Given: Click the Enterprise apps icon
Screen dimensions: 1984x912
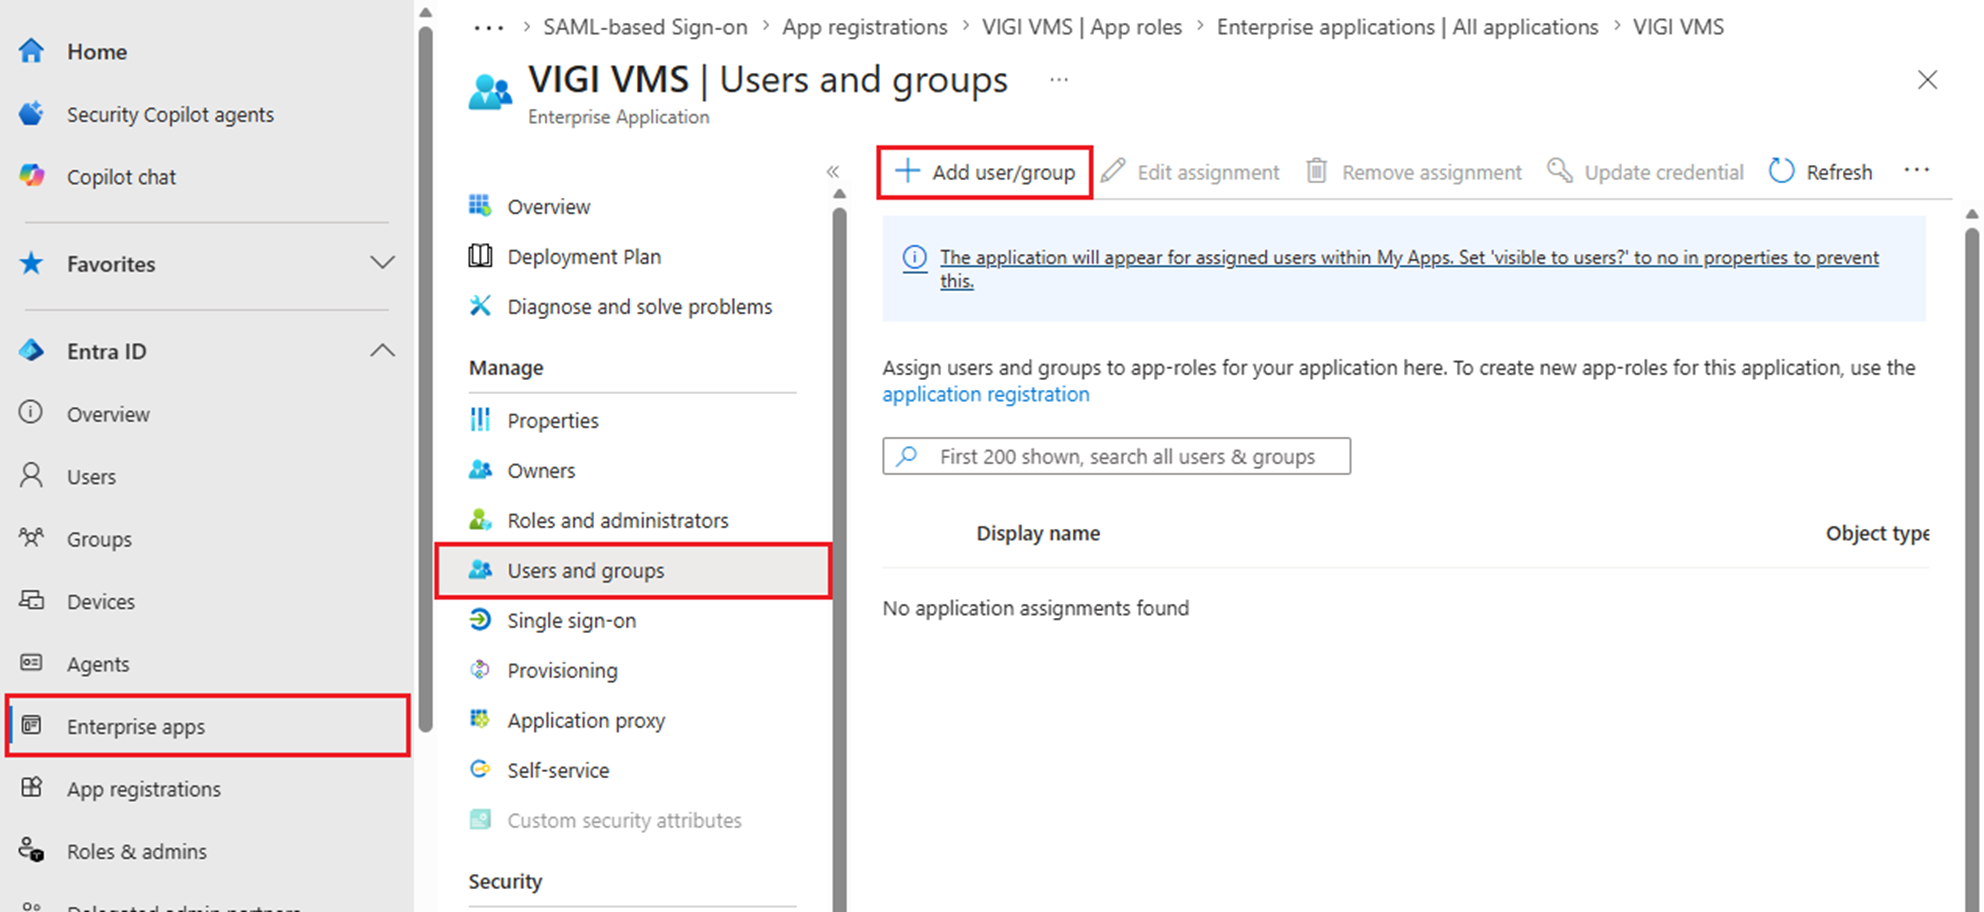Looking at the screenshot, I should pyautogui.click(x=31, y=725).
